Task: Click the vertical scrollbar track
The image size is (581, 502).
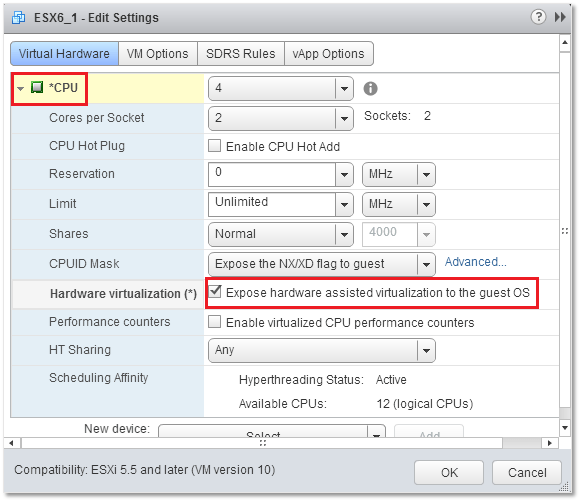Action: pyautogui.click(x=565, y=230)
